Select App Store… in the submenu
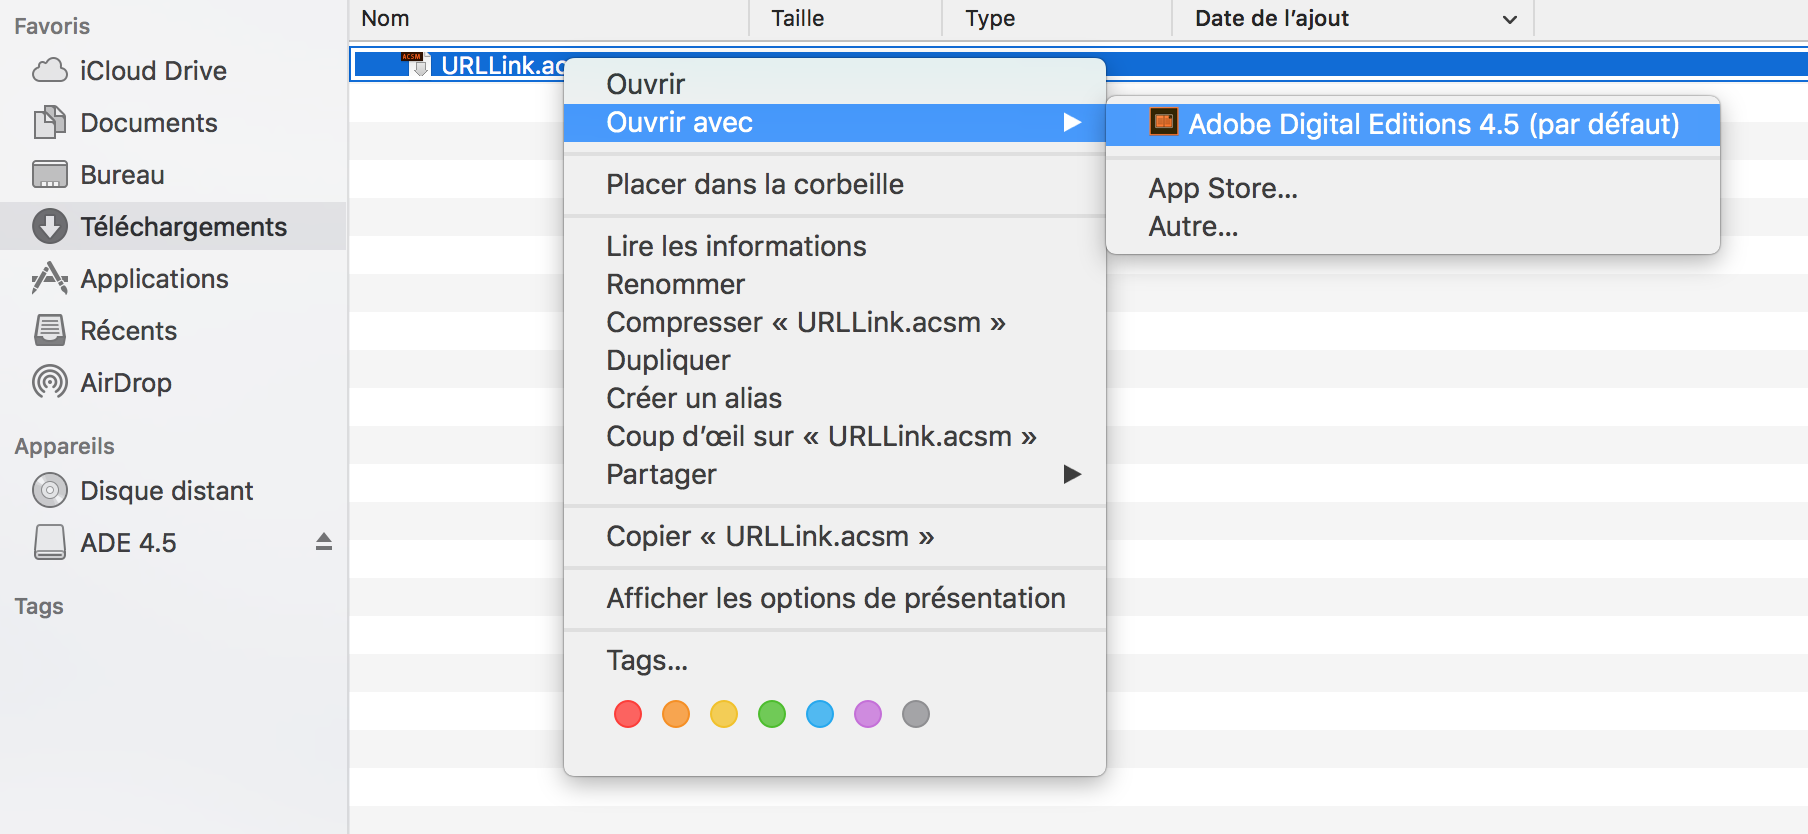This screenshot has width=1808, height=834. pyautogui.click(x=1222, y=189)
